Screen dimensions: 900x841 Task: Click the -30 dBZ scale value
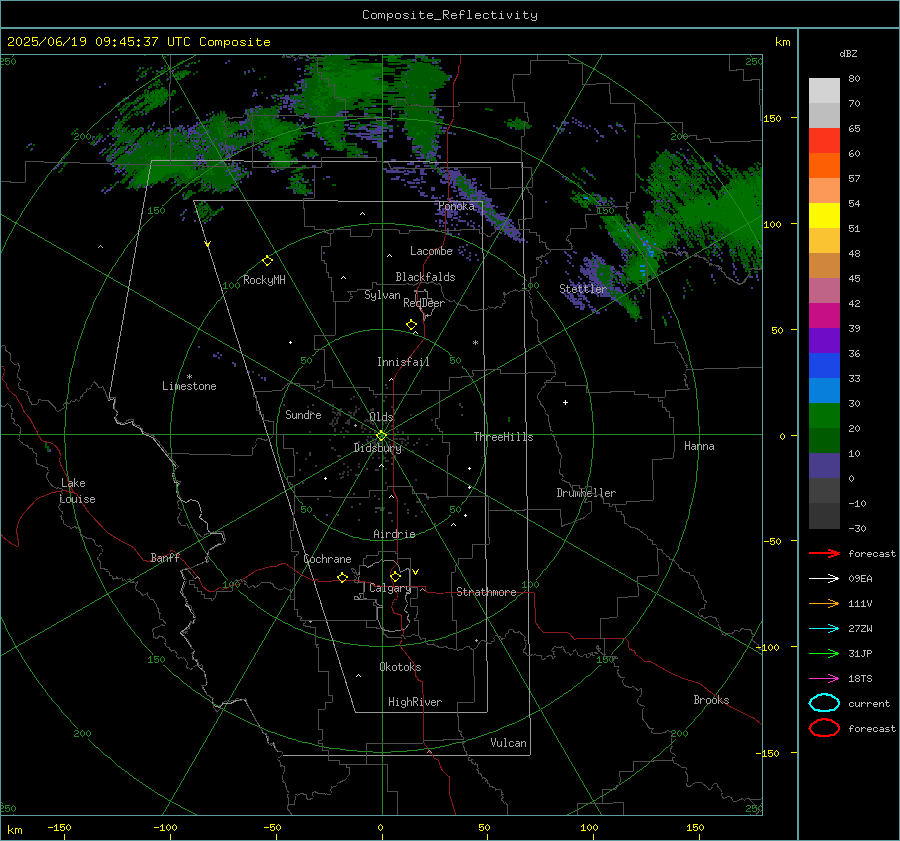pos(857,529)
